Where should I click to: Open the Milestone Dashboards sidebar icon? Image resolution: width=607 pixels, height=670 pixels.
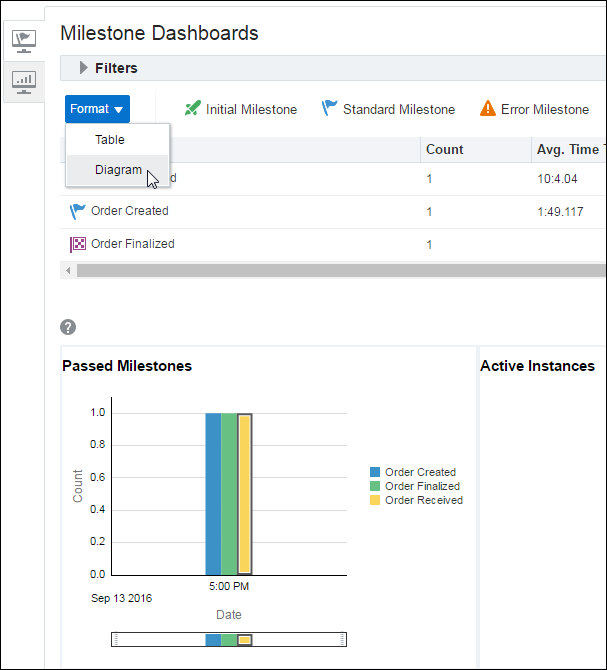[23, 41]
